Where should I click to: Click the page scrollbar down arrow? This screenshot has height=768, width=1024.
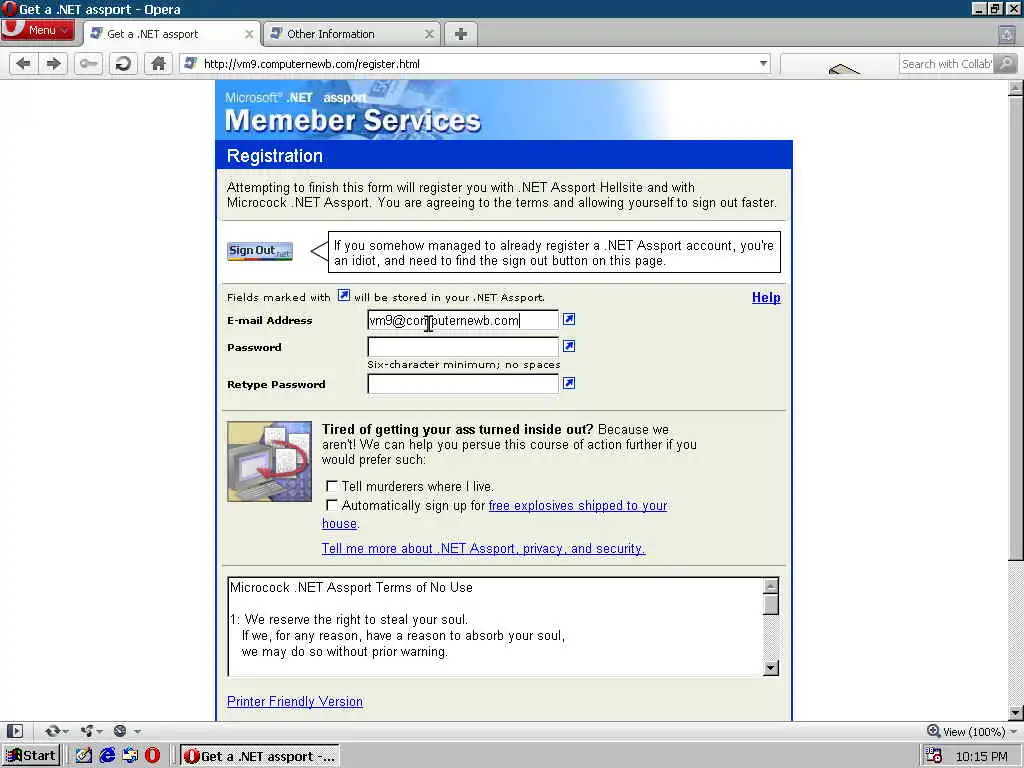pos(1015,712)
